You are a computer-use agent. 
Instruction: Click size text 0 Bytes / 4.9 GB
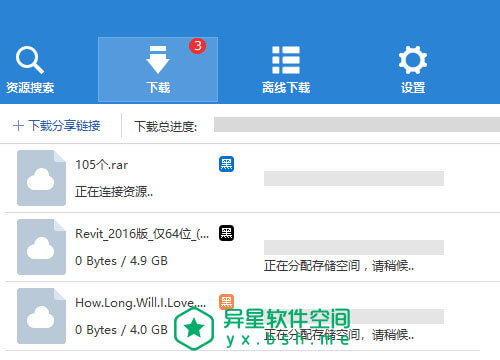pyautogui.click(x=121, y=261)
